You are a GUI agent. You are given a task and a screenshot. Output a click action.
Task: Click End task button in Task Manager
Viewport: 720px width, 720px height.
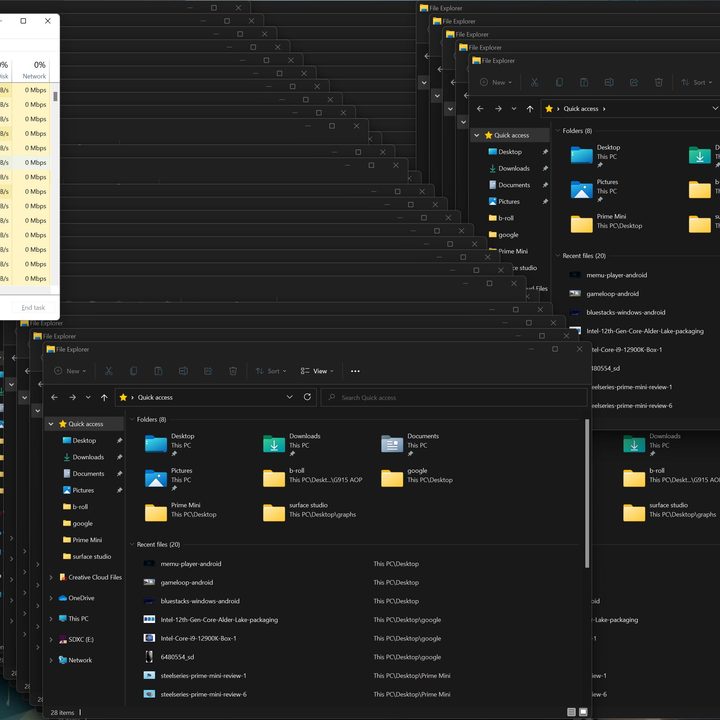[33, 307]
